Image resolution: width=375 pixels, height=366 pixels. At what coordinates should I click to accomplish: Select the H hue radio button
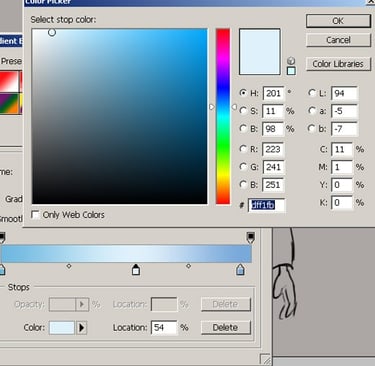243,93
